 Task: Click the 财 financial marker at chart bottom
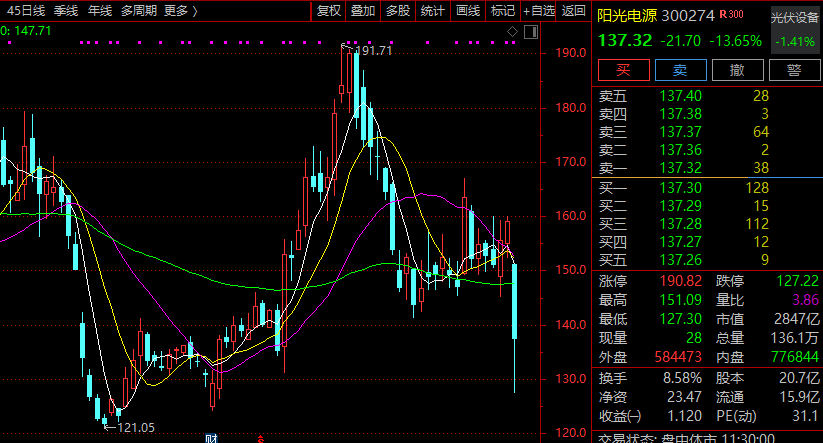pos(211,439)
